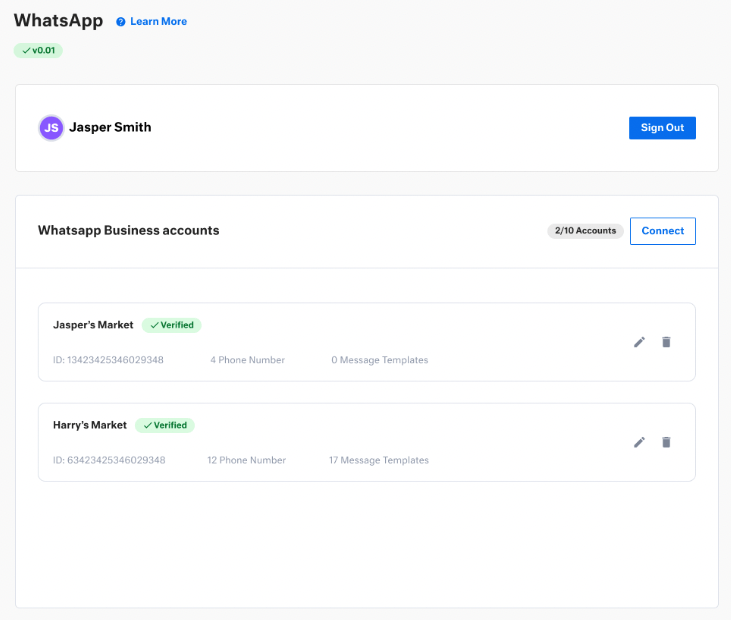Click the 0 Message Templates text
This screenshot has width=731, height=620.
click(379, 360)
